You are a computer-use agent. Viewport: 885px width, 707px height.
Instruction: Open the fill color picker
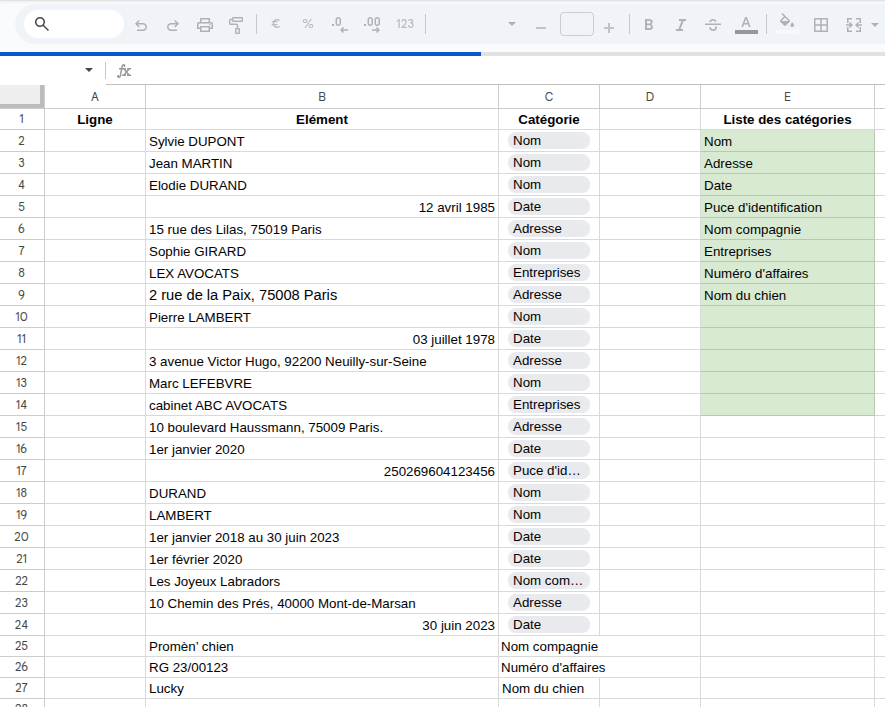coord(787,24)
